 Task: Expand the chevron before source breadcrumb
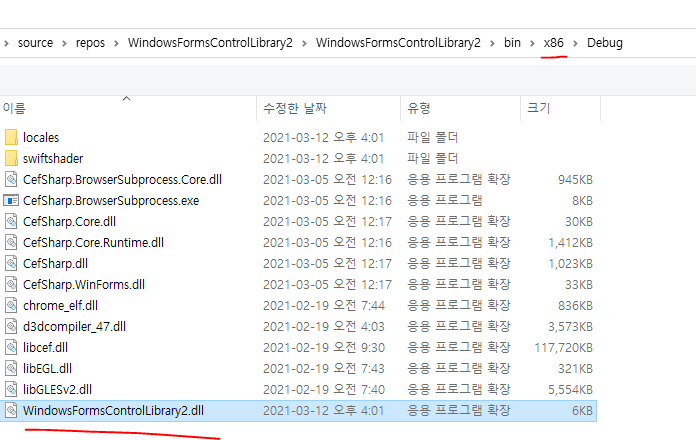pyautogui.click(x=6, y=44)
